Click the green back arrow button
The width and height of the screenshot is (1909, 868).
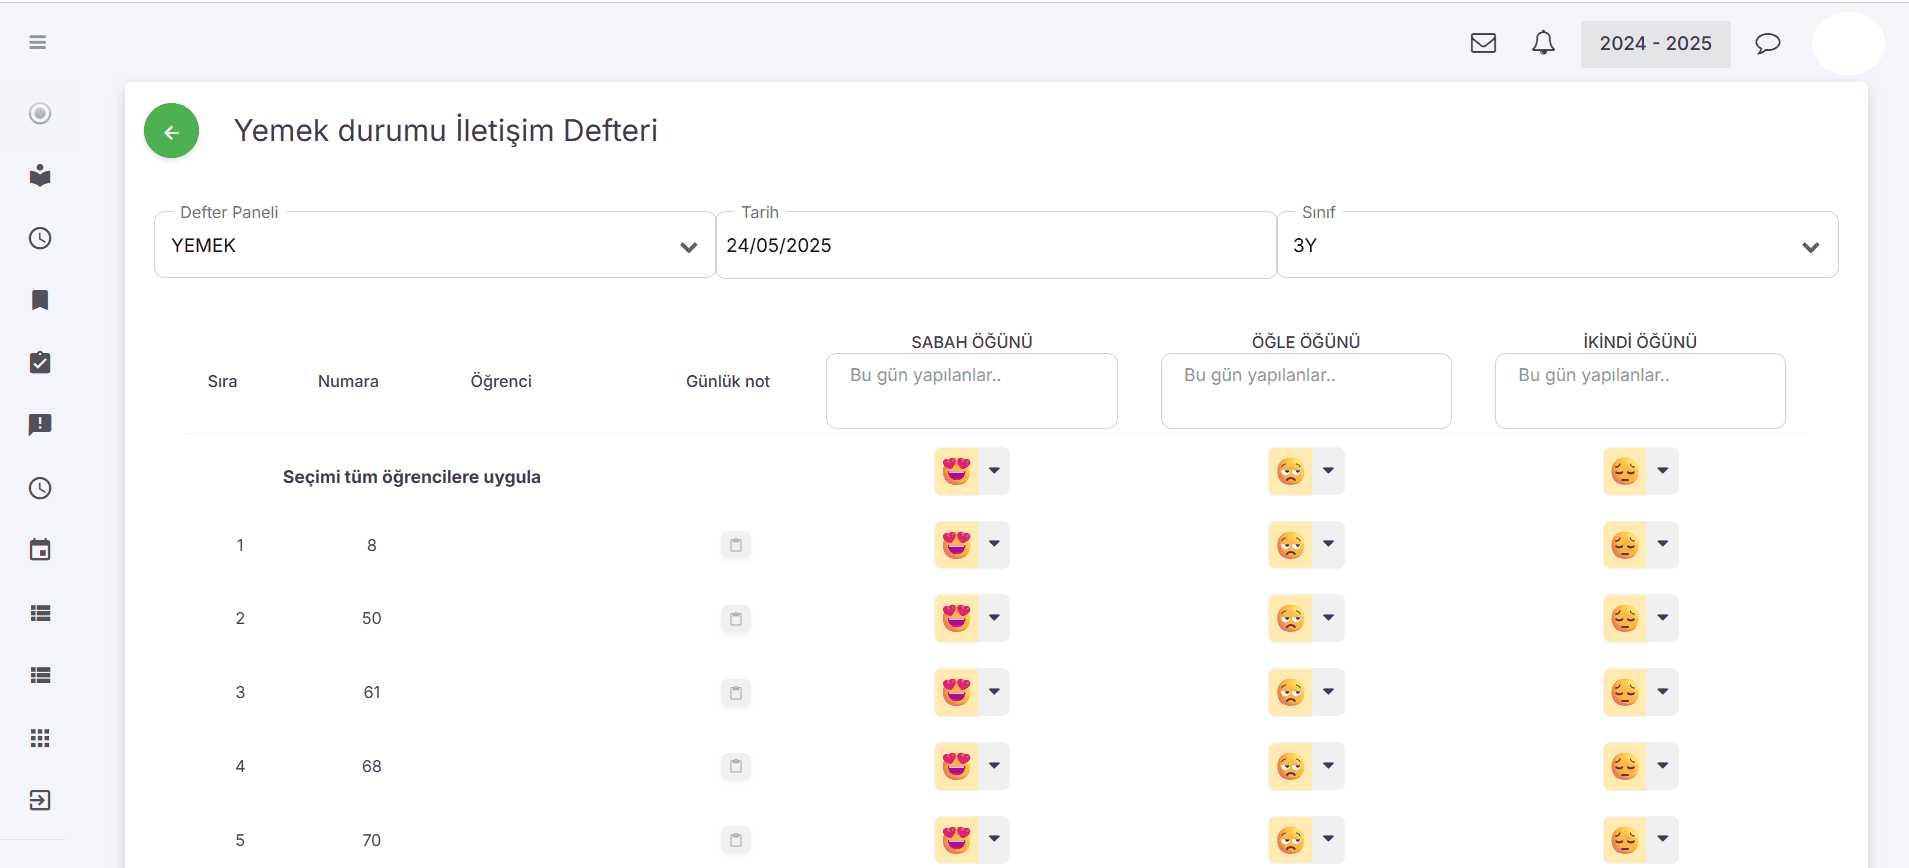(x=171, y=131)
